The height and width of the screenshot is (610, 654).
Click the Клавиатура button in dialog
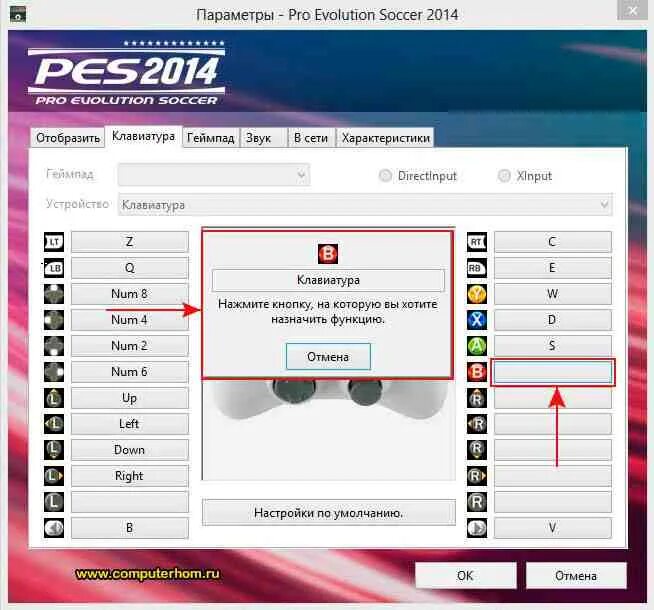328,280
